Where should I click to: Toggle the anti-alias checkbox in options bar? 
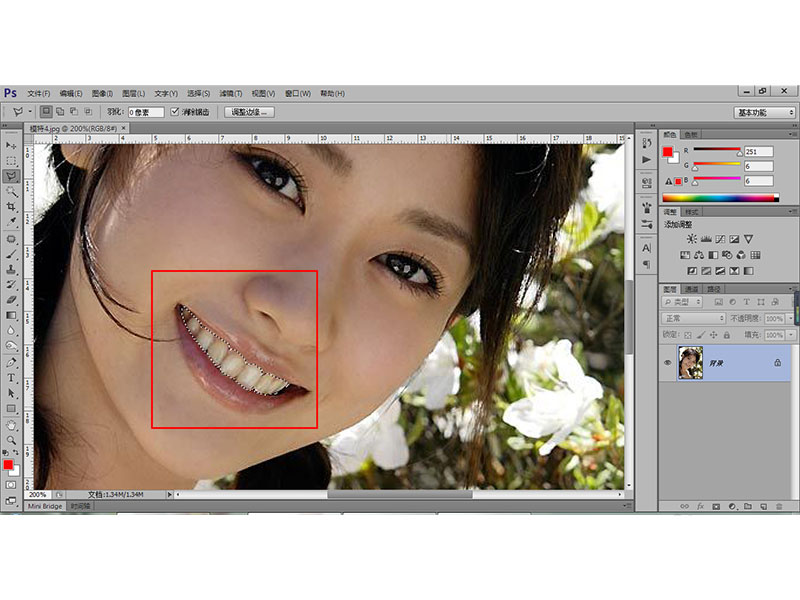pyautogui.click(x=175, y=112)
